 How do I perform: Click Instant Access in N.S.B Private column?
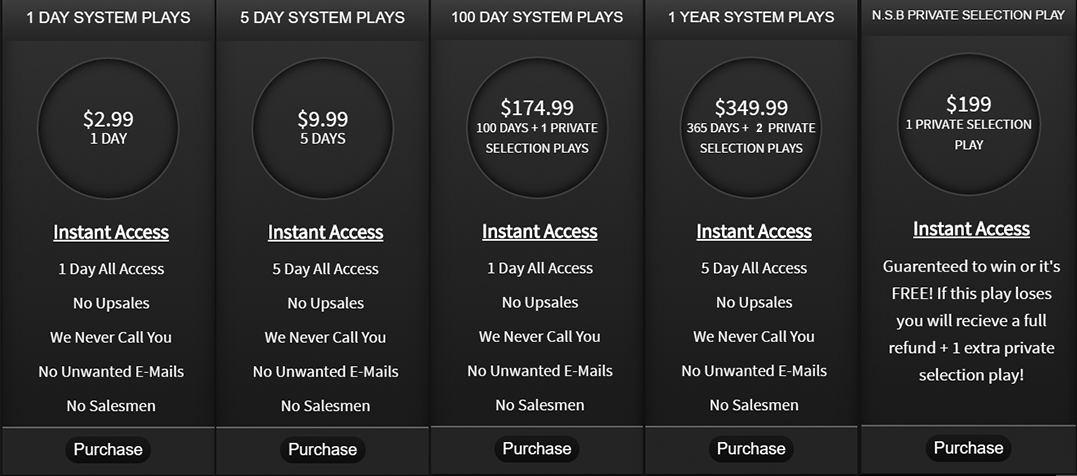coord(971,229)
